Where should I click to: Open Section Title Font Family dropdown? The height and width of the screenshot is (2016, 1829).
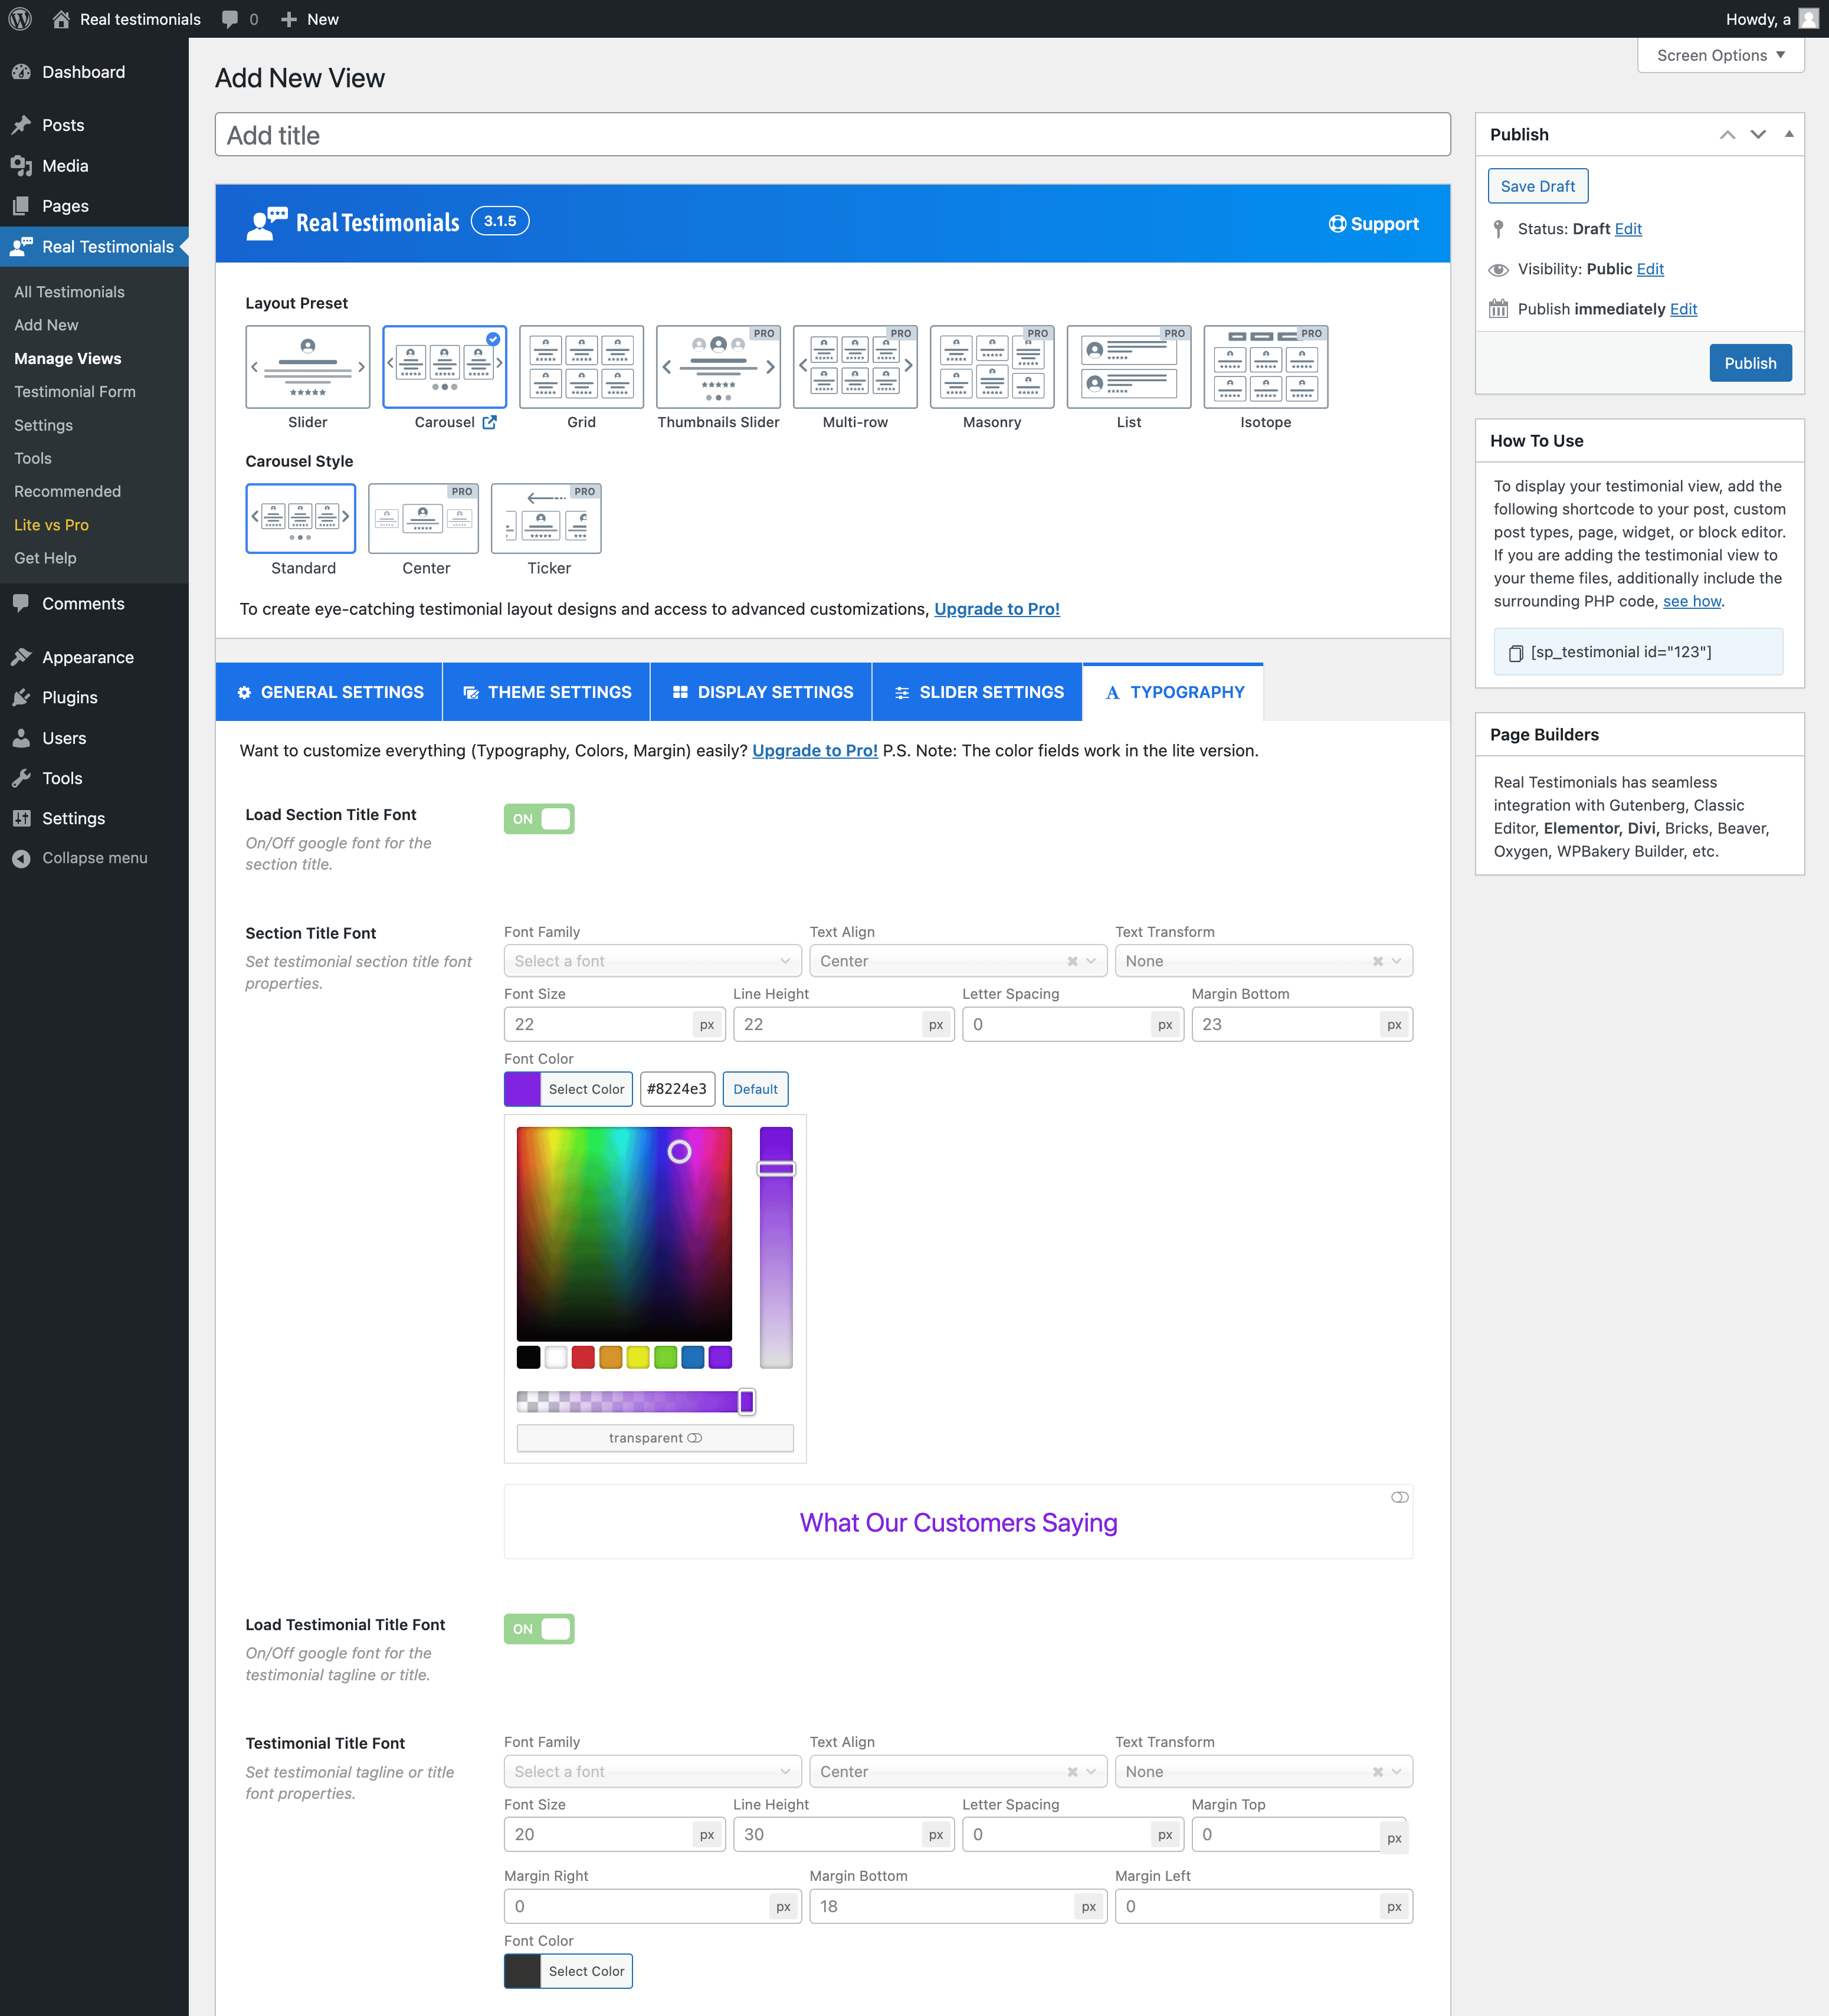[x=652, y=961]
